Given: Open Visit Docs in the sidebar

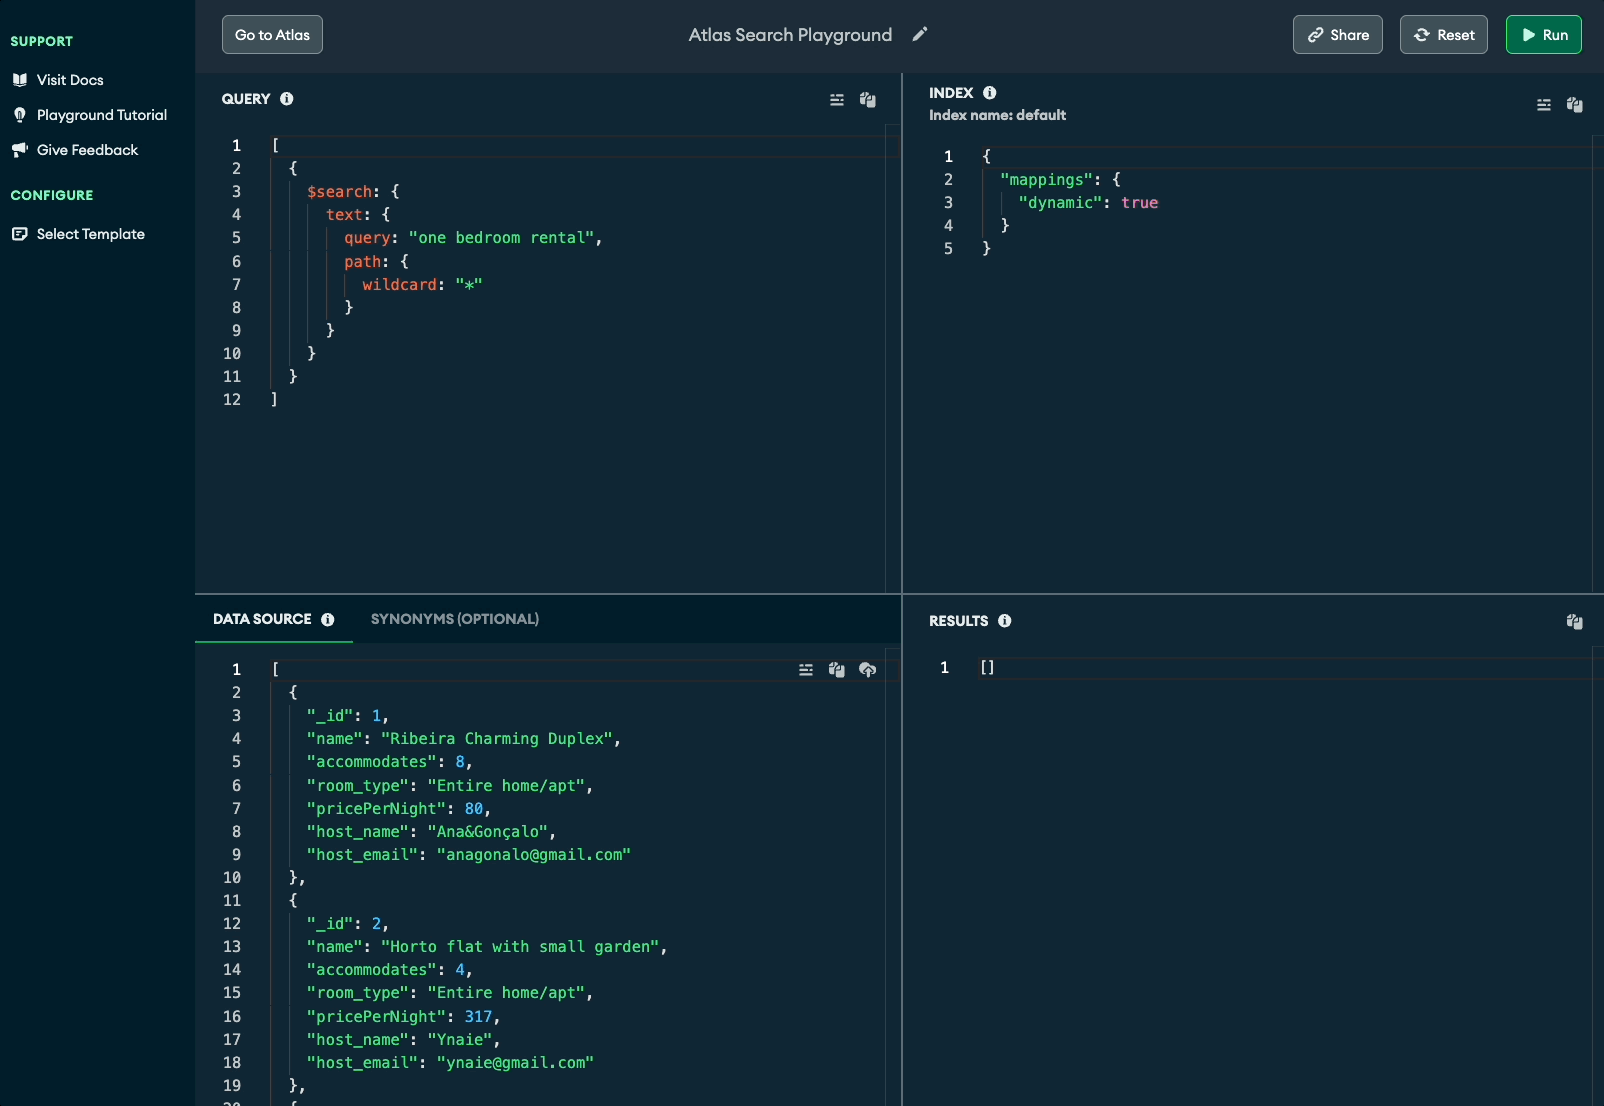Looking at the screenshot, I should [x=70, y=80].
